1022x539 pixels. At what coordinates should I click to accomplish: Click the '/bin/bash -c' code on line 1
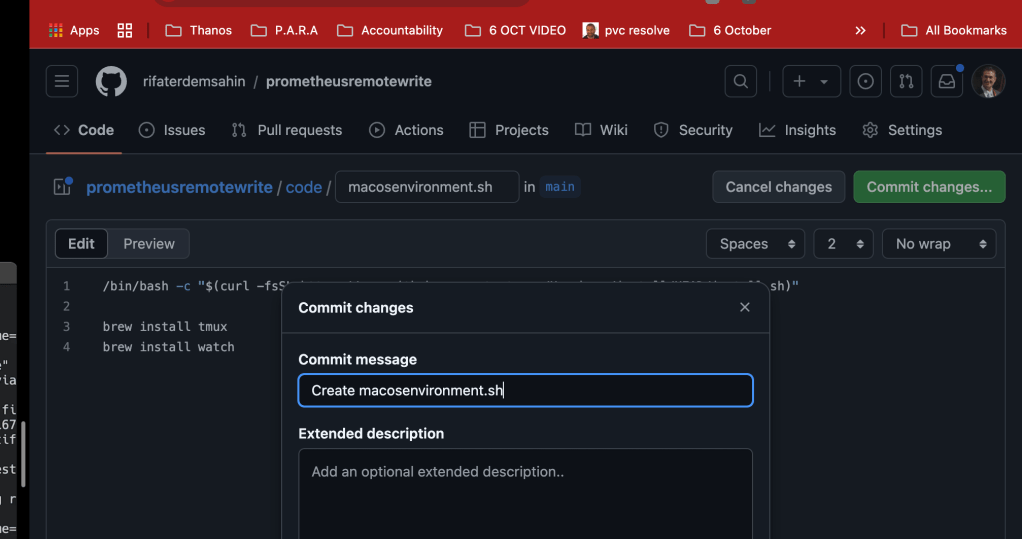147,286
